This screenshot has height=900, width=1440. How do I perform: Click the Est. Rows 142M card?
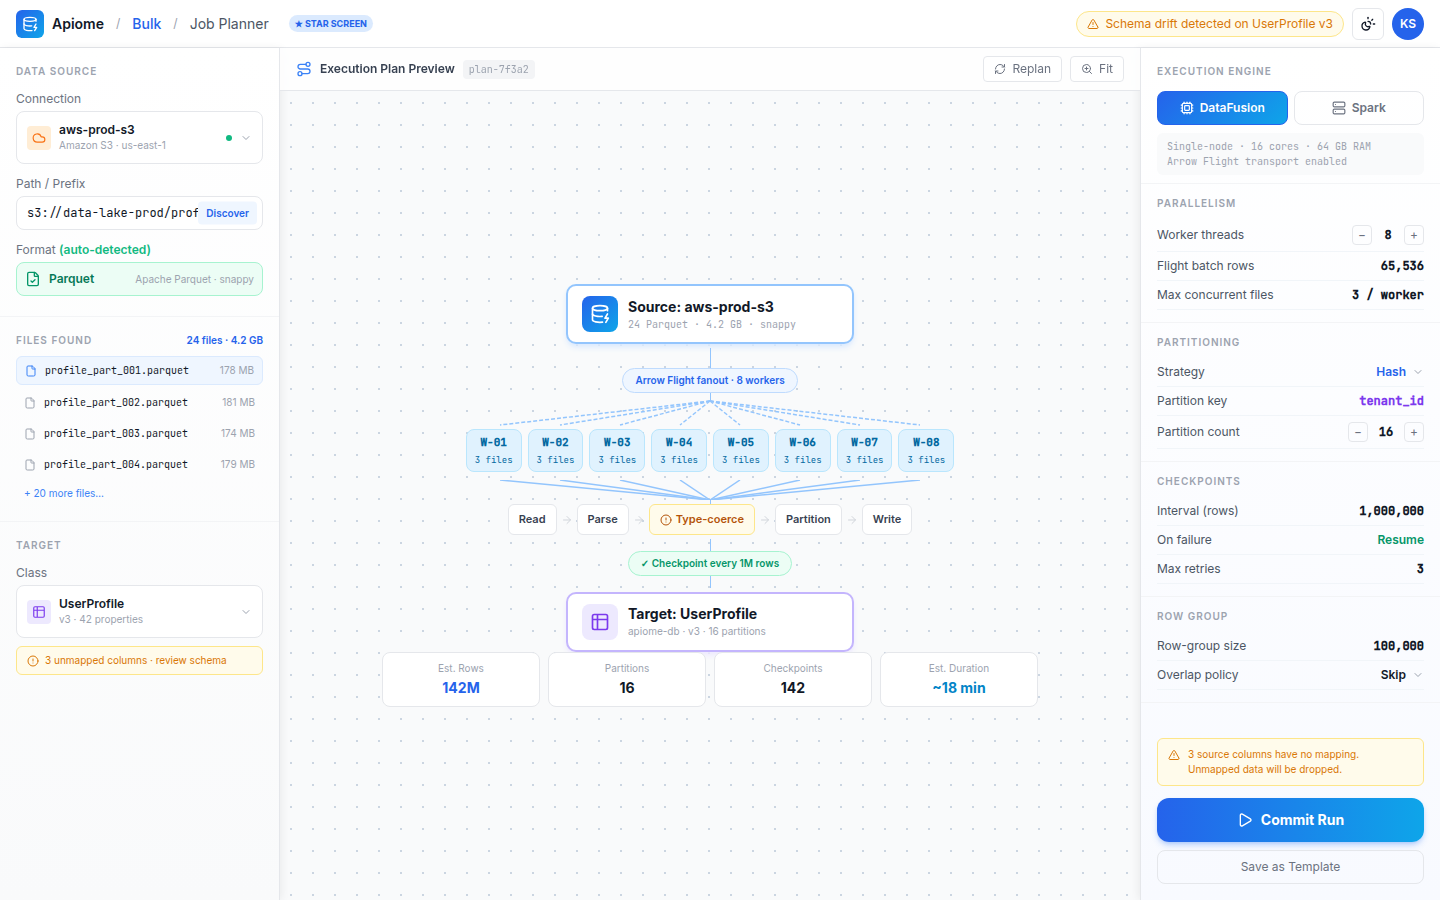point(461,679)
